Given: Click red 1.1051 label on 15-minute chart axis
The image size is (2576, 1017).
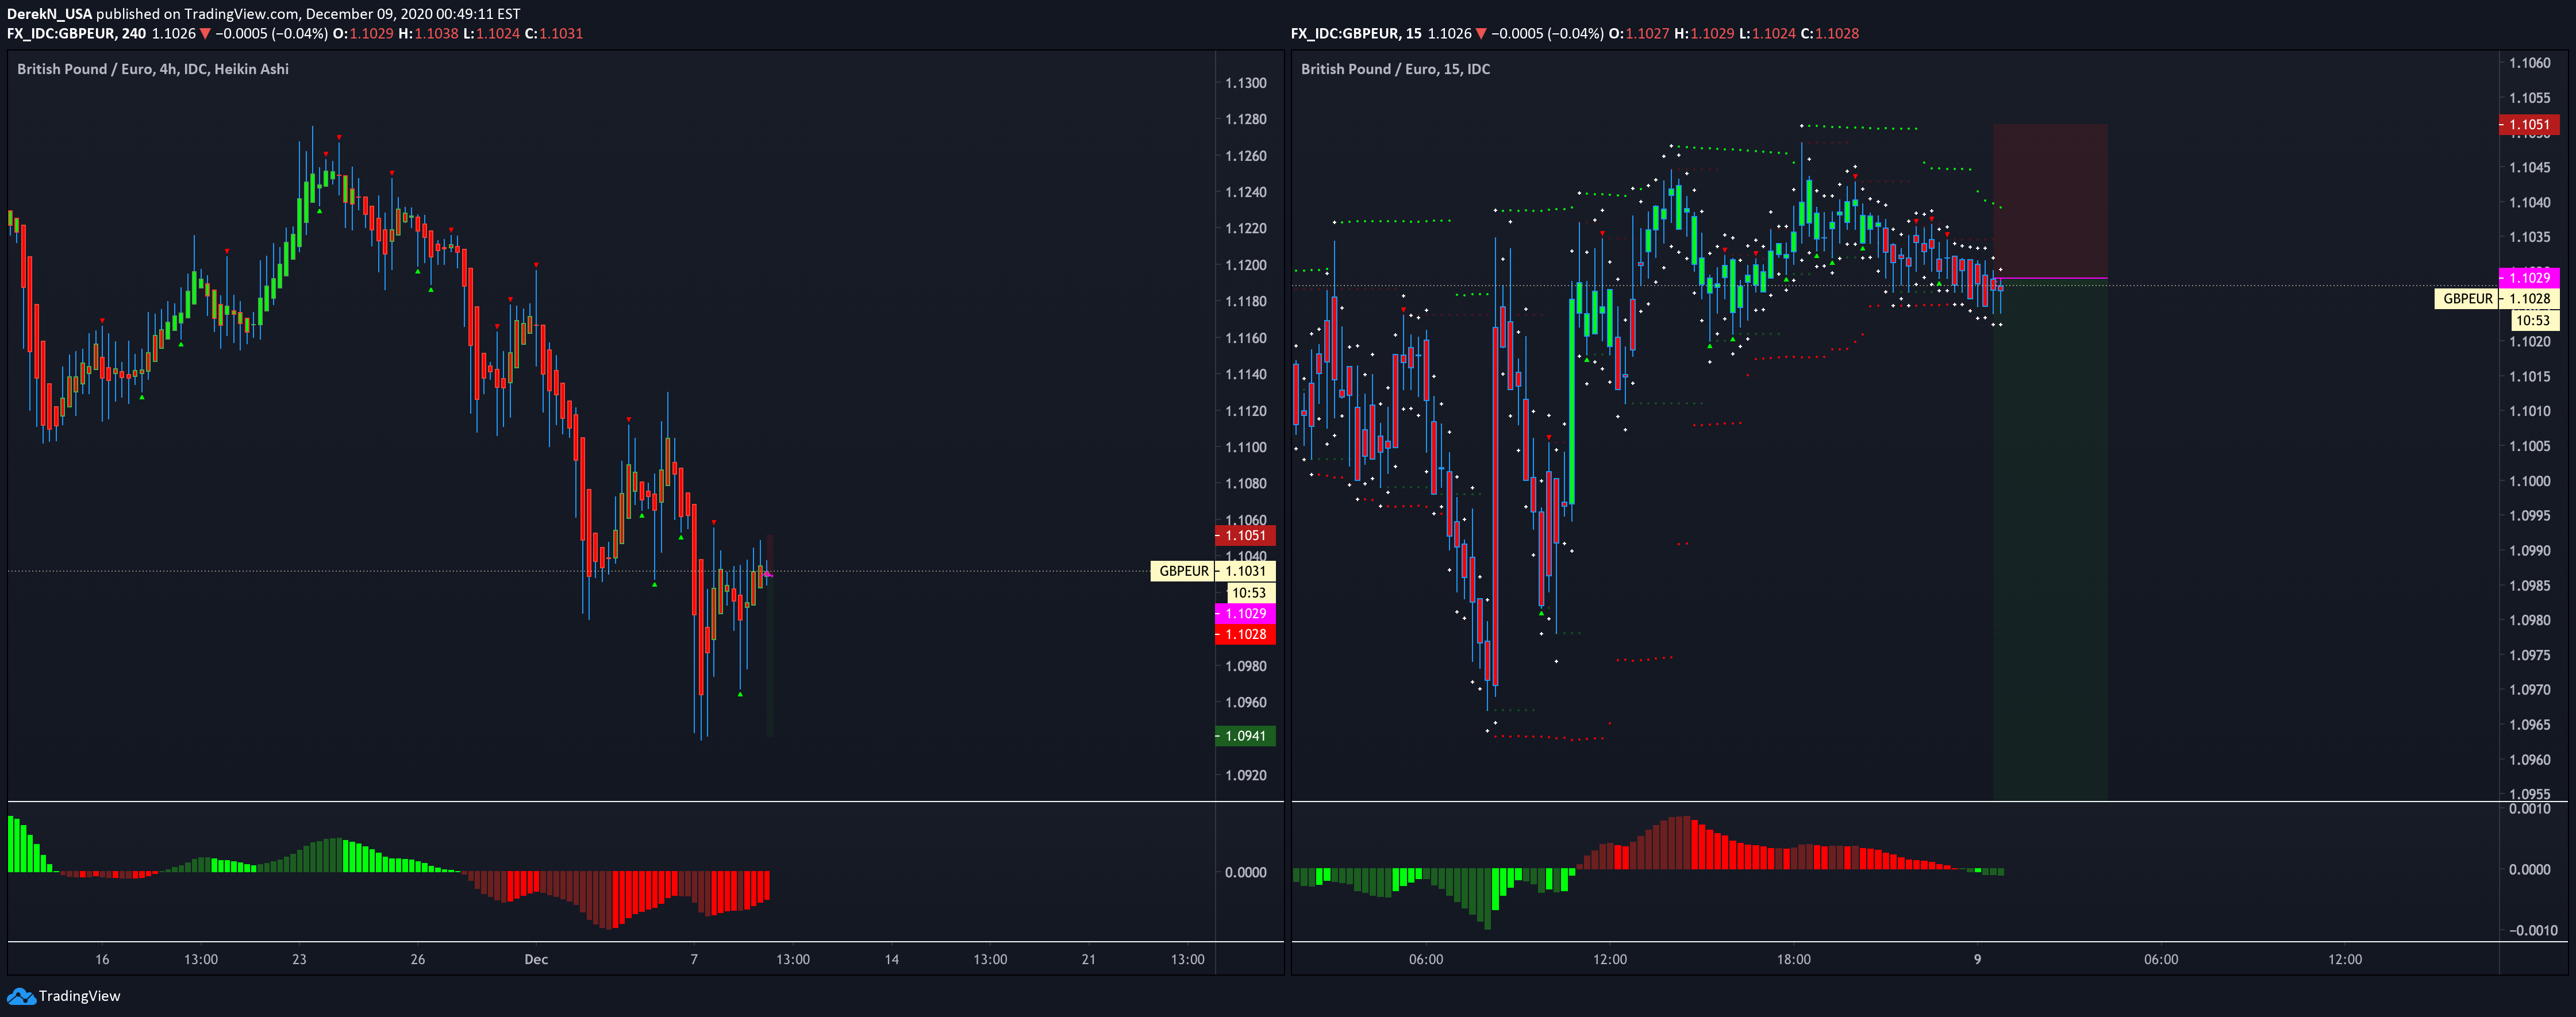Looking at the screenshot, I should tap(2529, 125).
